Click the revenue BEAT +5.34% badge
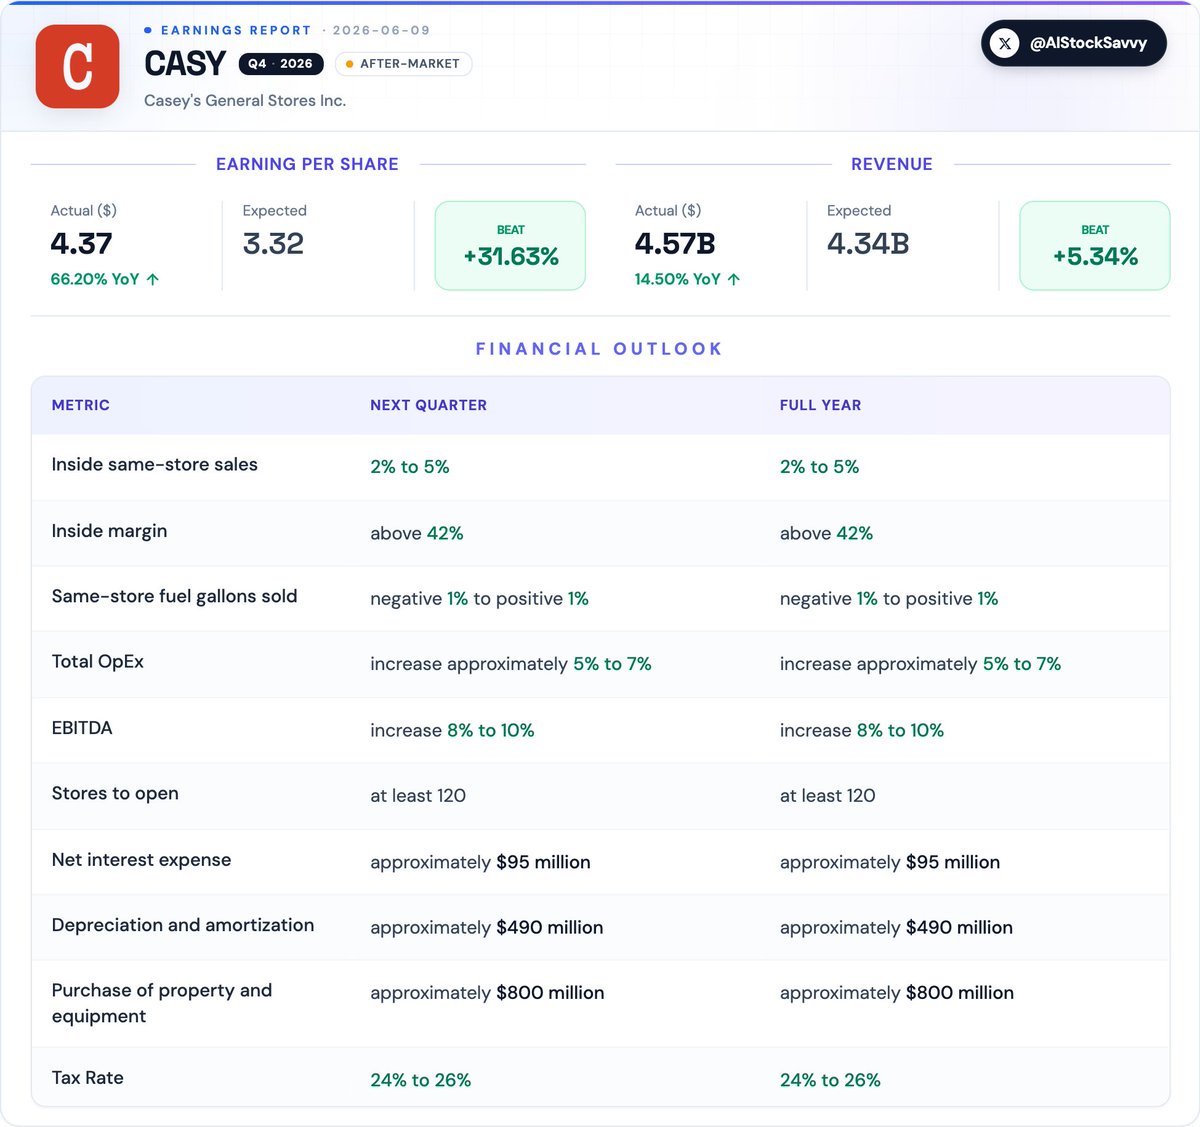 (x=1095, y=246)
